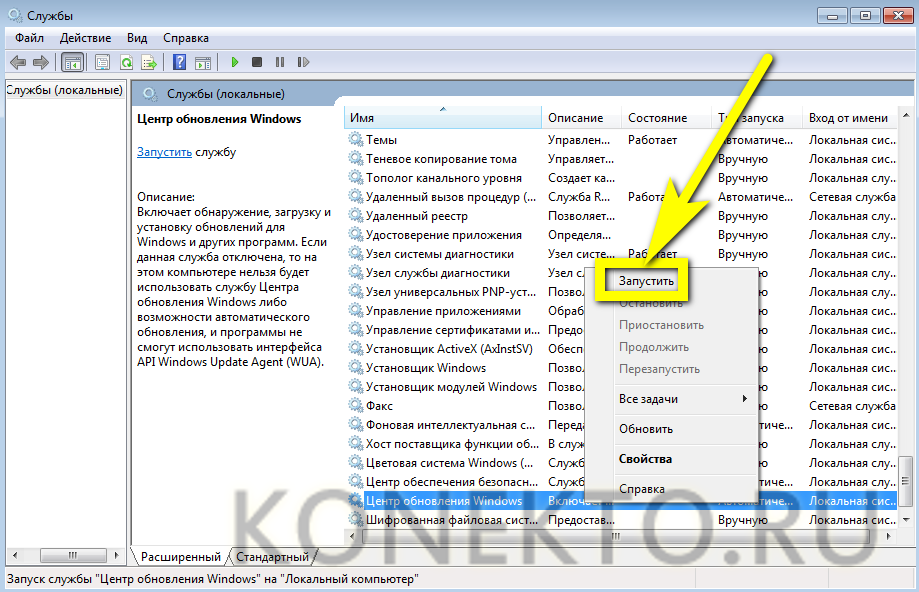Click the gear icon of Темы service
This screenshot has width=919, height=592.
pyautogui.click(x=355, y=140)
